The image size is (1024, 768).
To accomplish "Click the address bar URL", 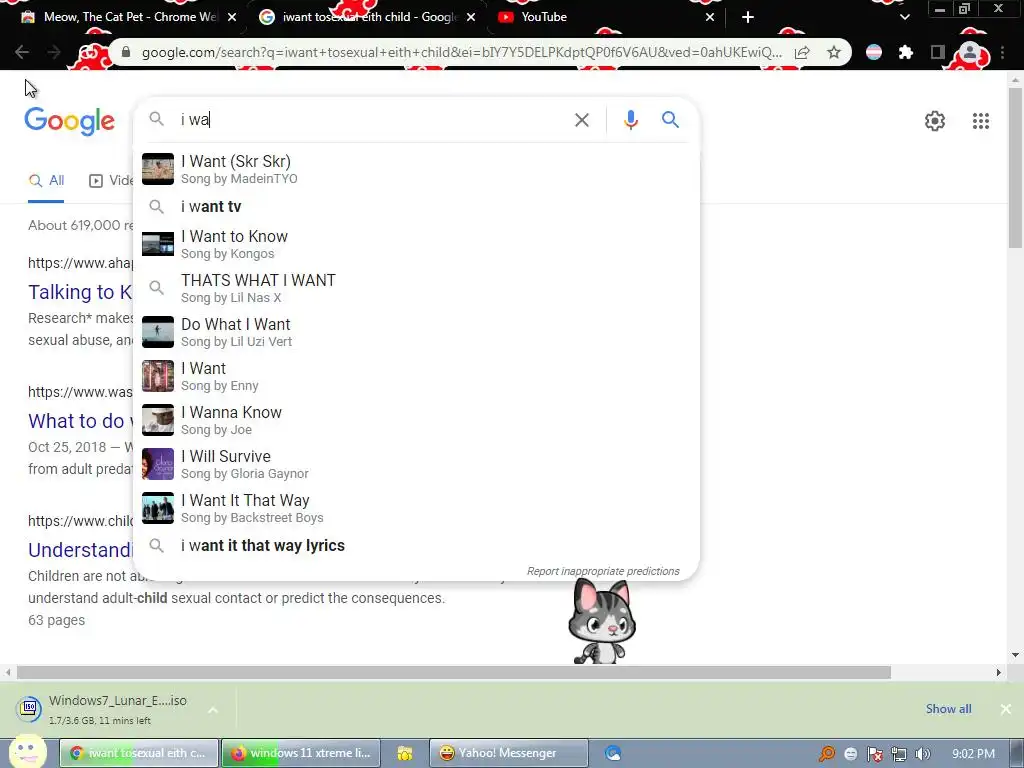I will 461,52.
